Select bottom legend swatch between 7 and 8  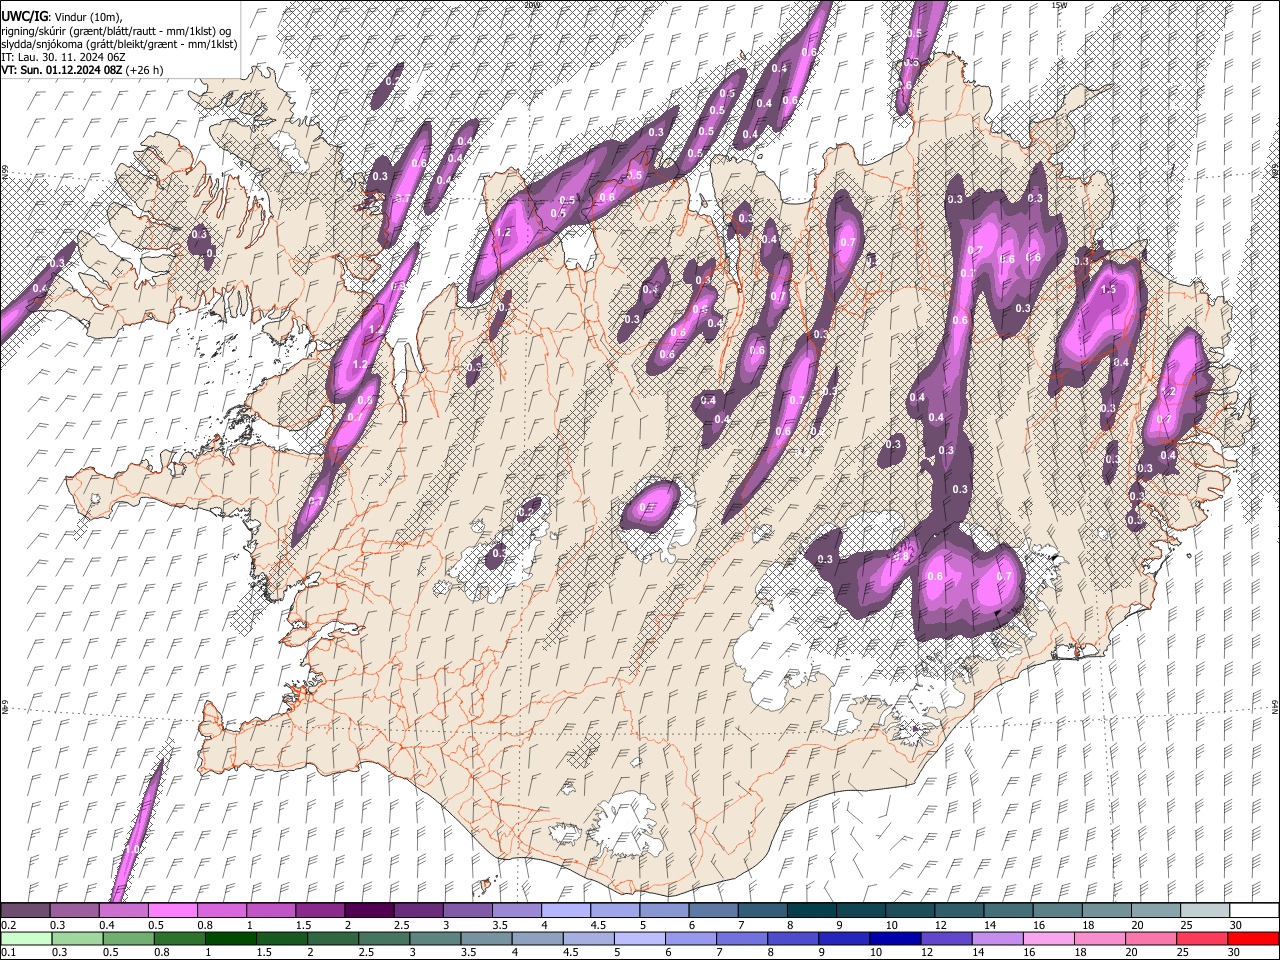(742, 938)
